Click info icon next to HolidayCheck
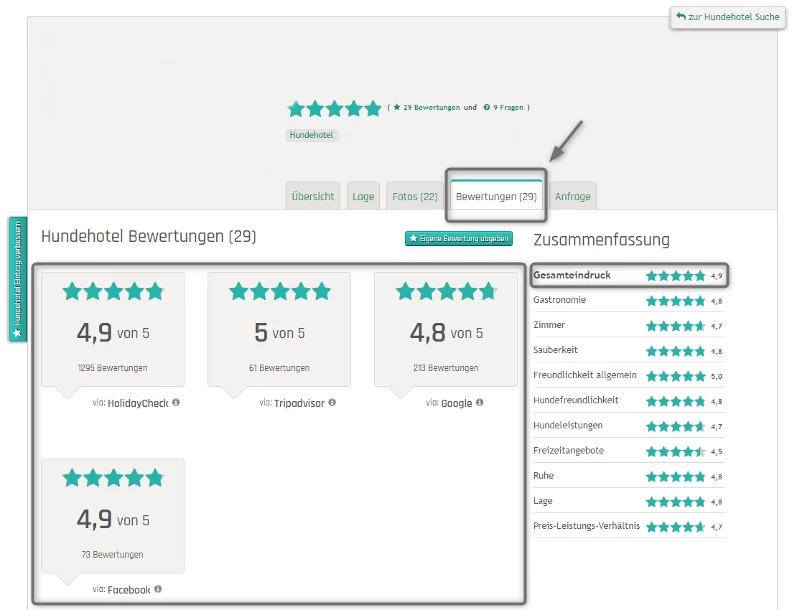The width and height of the screenshot is (792, 610). tap(176, 403)
